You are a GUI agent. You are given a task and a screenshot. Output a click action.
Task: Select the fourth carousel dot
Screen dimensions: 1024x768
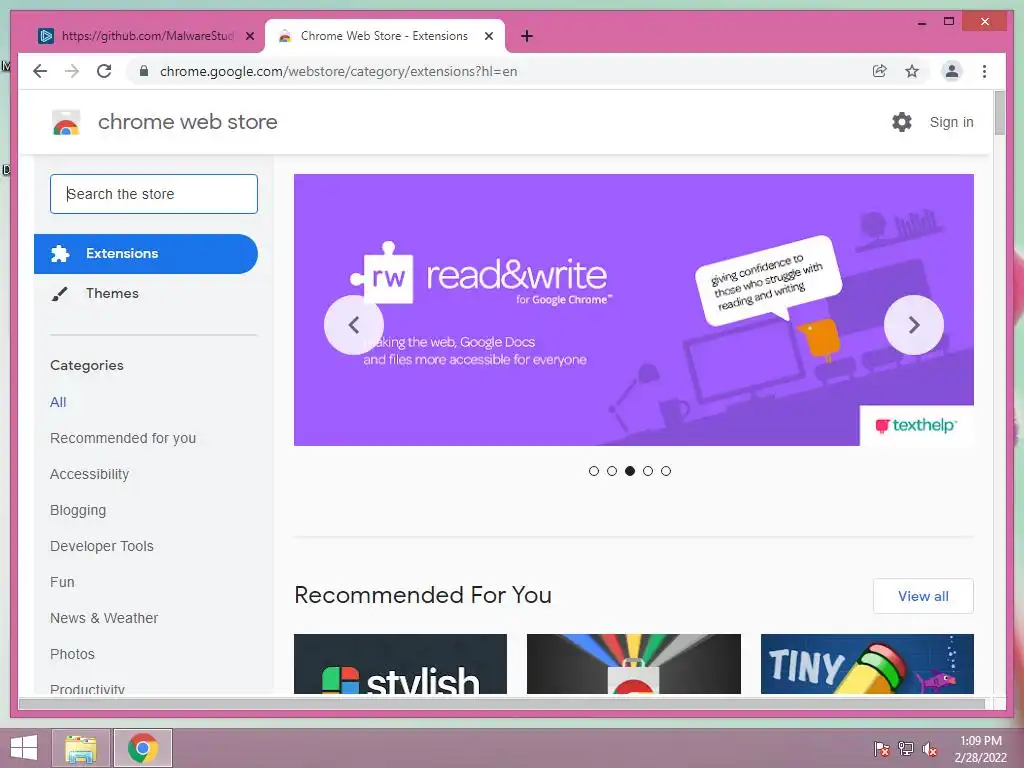(648, 471)
